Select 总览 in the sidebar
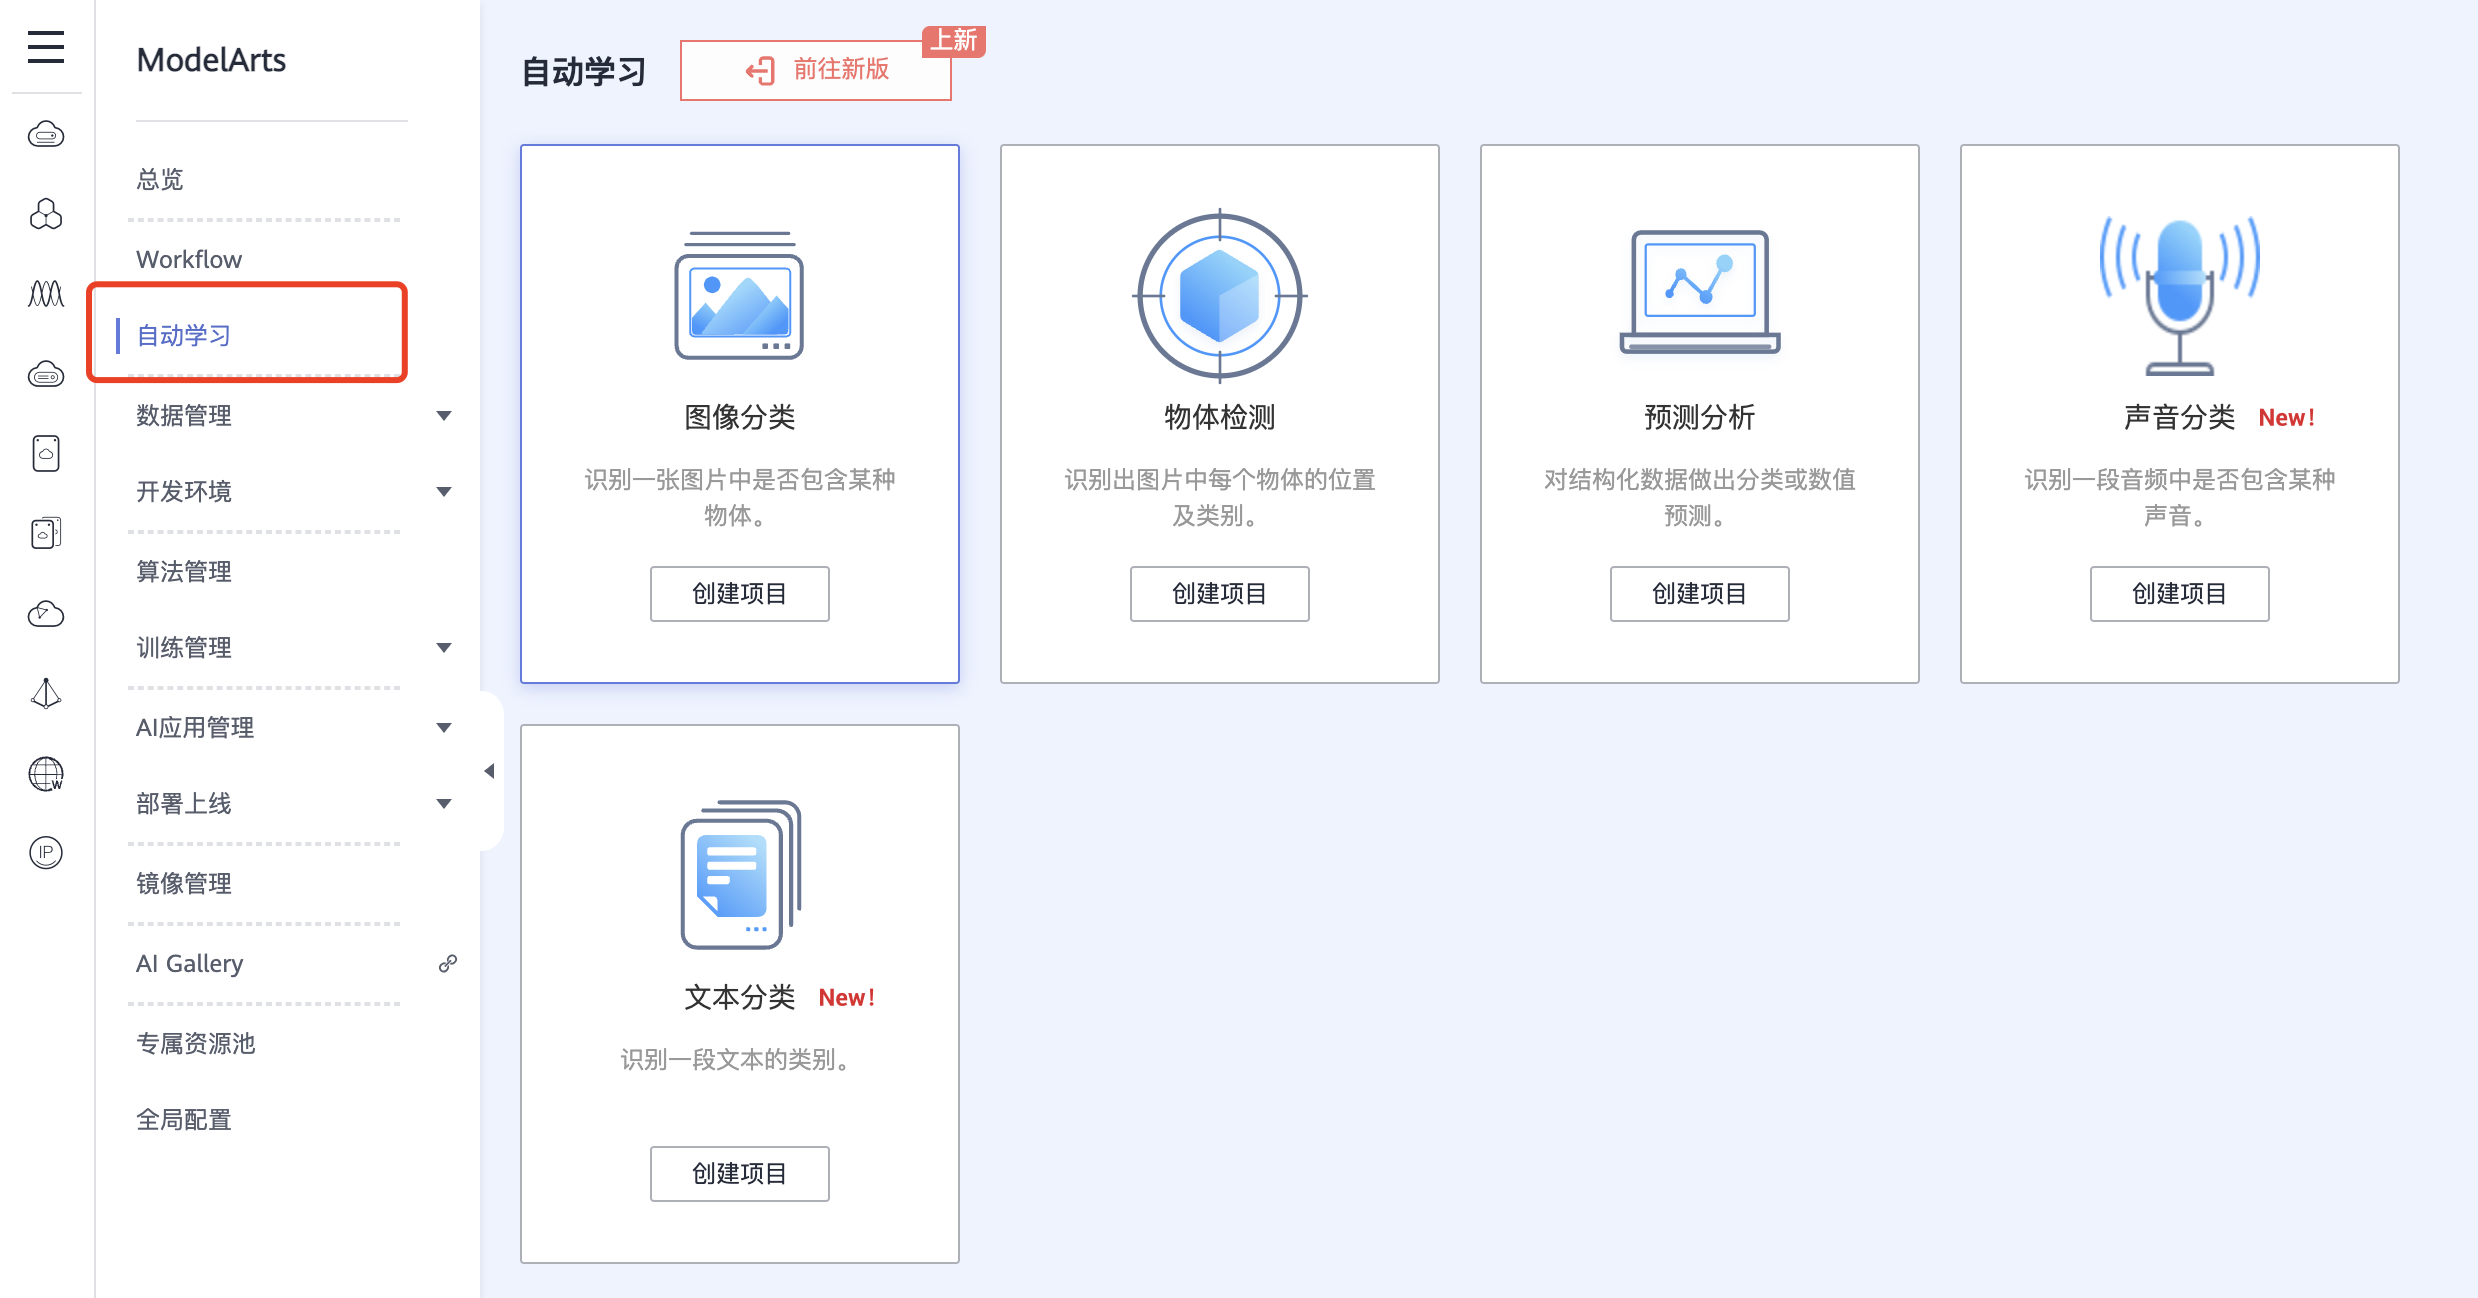The image size is (2478, 1298). (160, 179)
